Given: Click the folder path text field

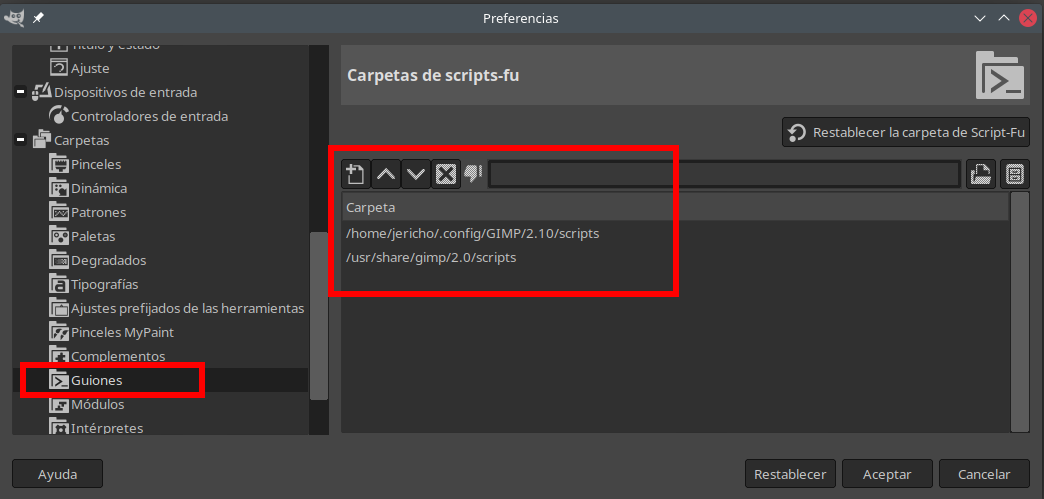Looking at the screenshot, I should point(724,174).
